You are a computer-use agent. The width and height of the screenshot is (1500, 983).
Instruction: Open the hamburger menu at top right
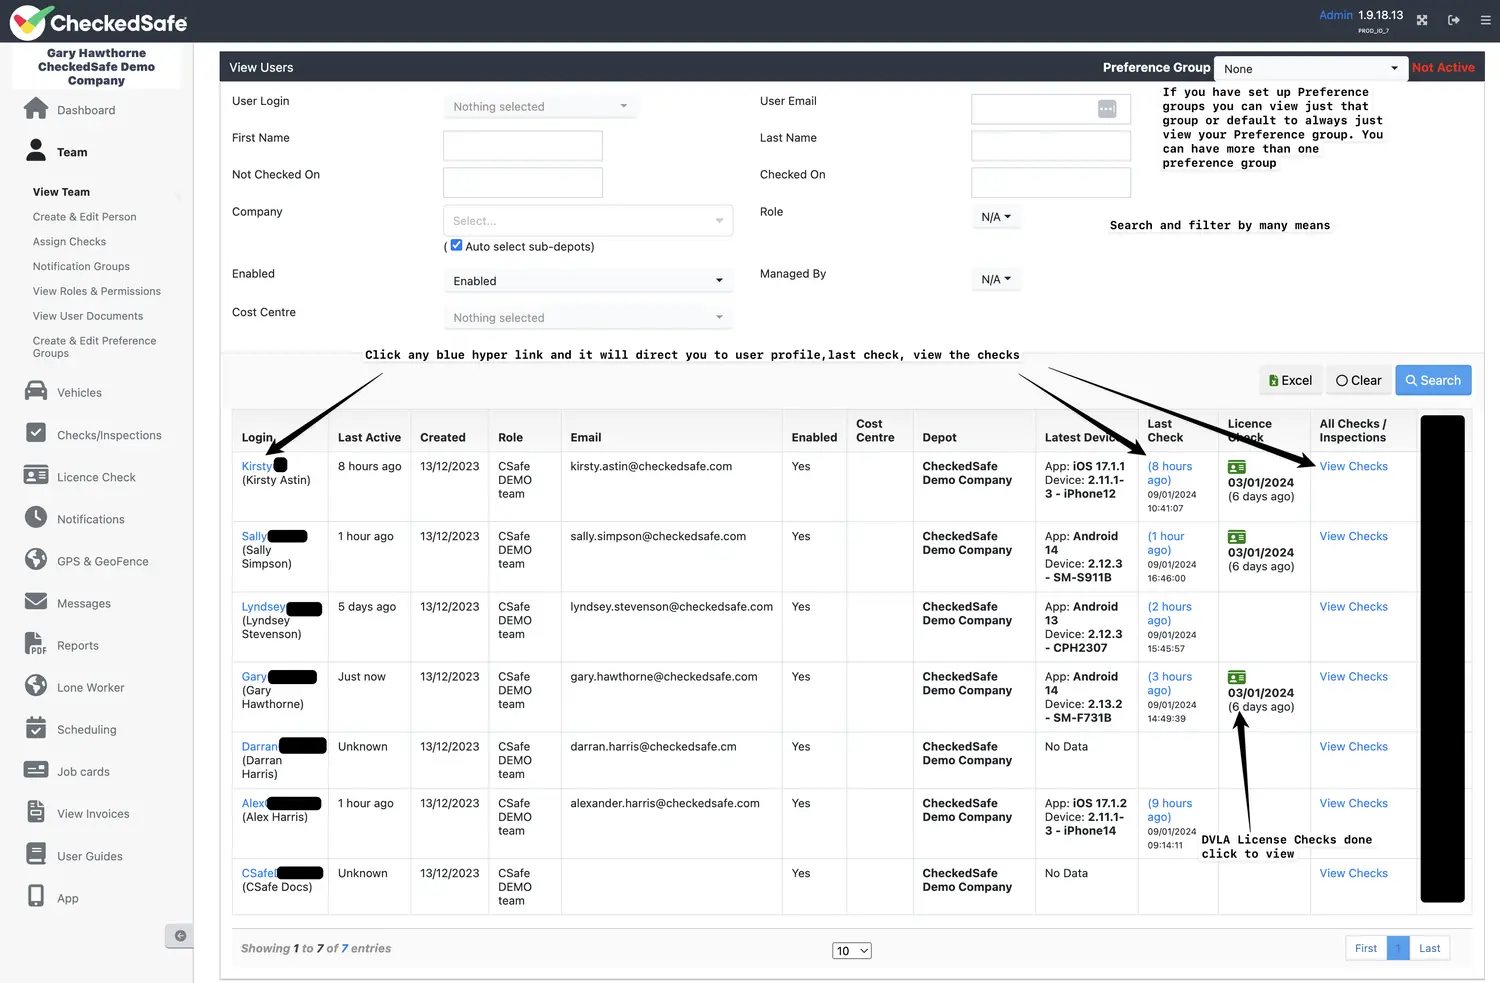pyautogui.click(x=1485, y=20)
